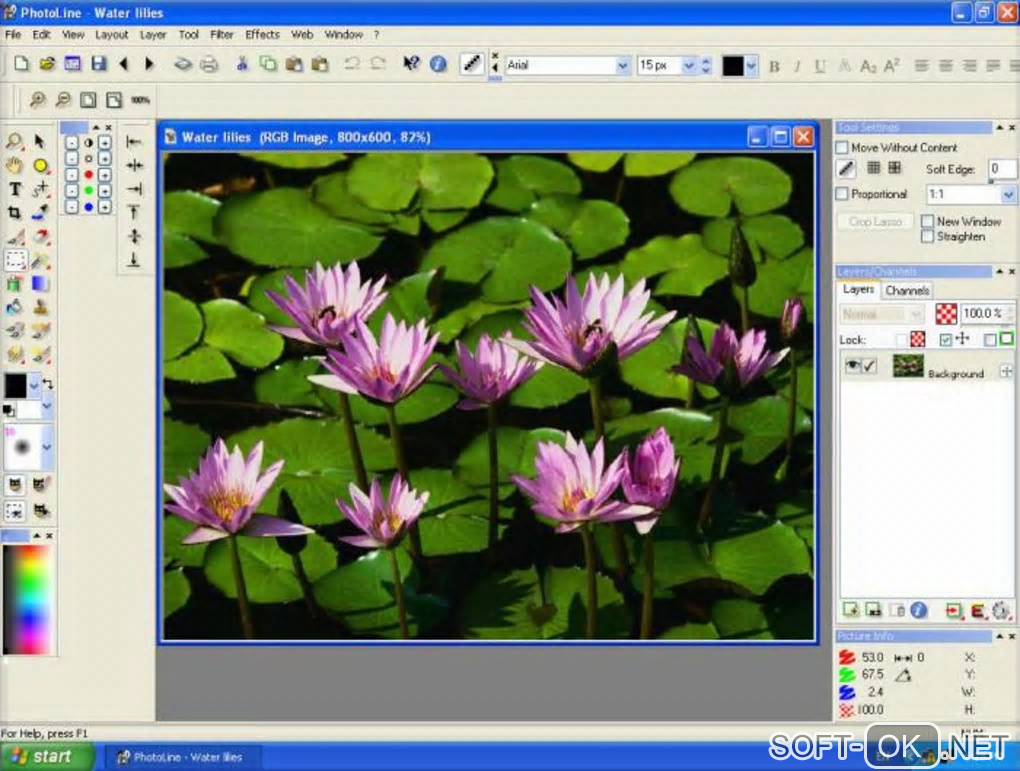Click the blue info icon in toolbar
The width and height of the screenshot is (1020, 771).
point(438,64)
